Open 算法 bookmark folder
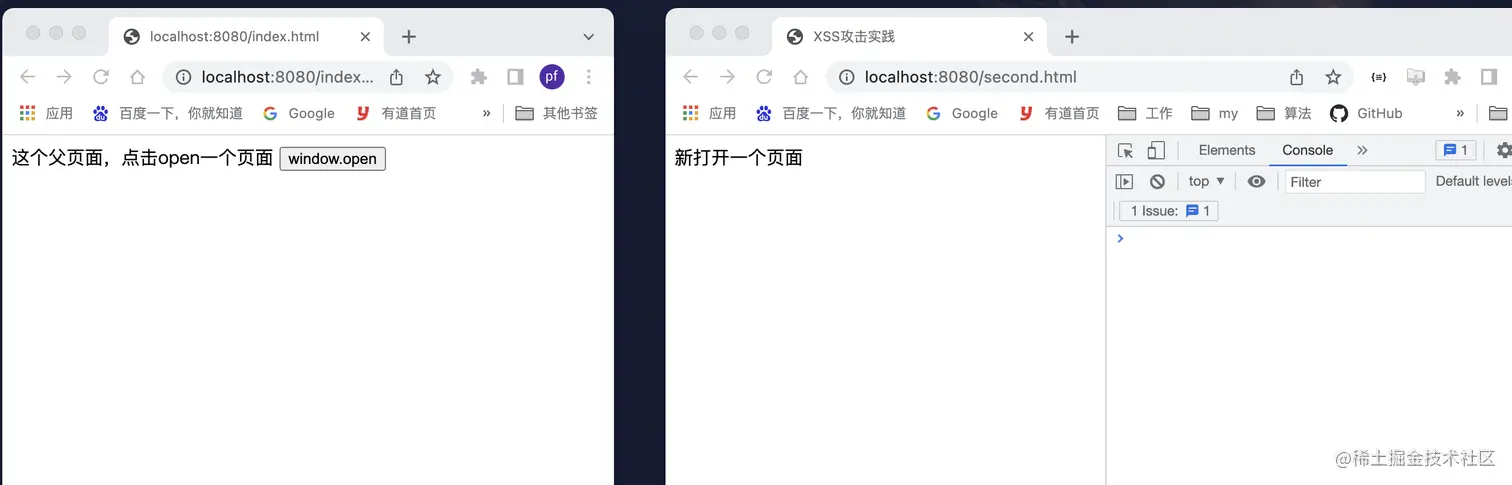Image resolution: width=1512 pixels, height=485 pixels. (x=1284, y=113)
